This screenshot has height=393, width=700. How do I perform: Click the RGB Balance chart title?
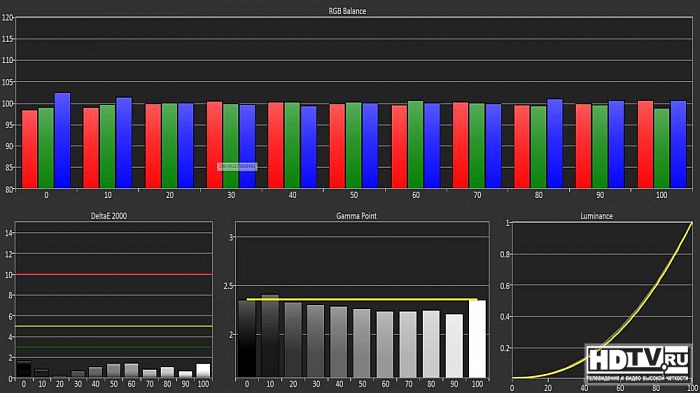pos(347,11)
